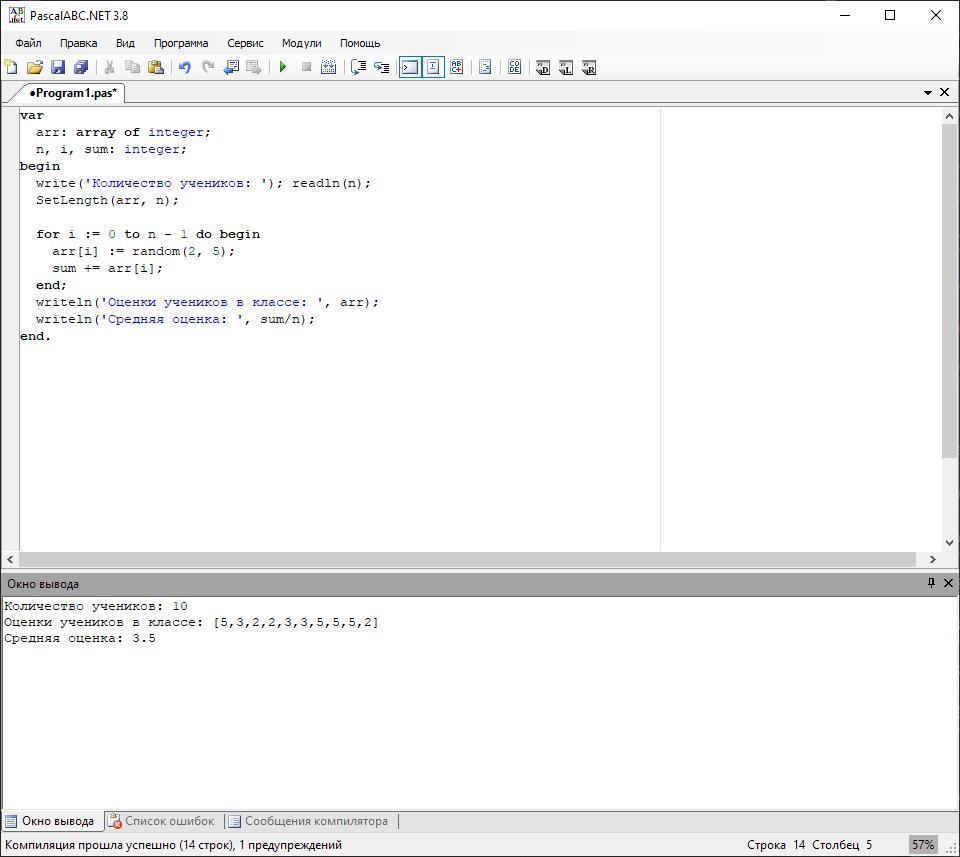Toggle the output window toolbar button
Screen dimensions: 960x857
(410, 67)
